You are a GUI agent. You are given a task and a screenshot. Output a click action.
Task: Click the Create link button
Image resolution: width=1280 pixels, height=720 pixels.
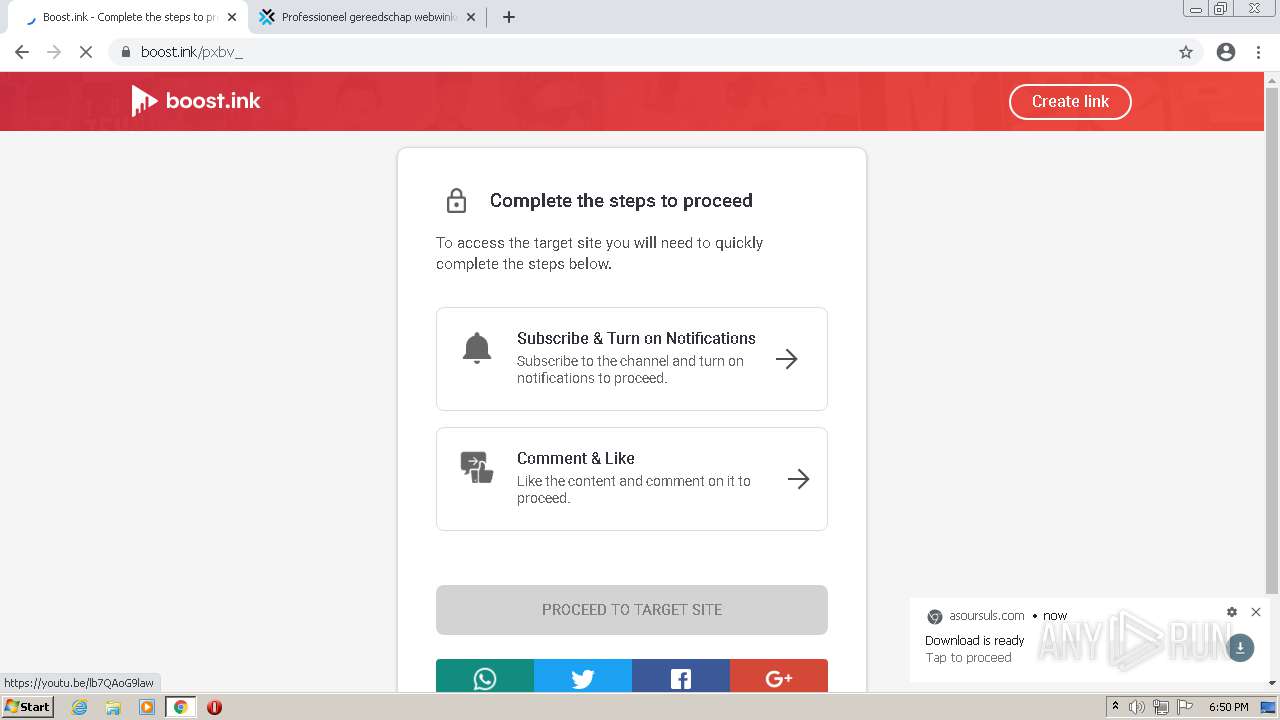[1070, 101]
